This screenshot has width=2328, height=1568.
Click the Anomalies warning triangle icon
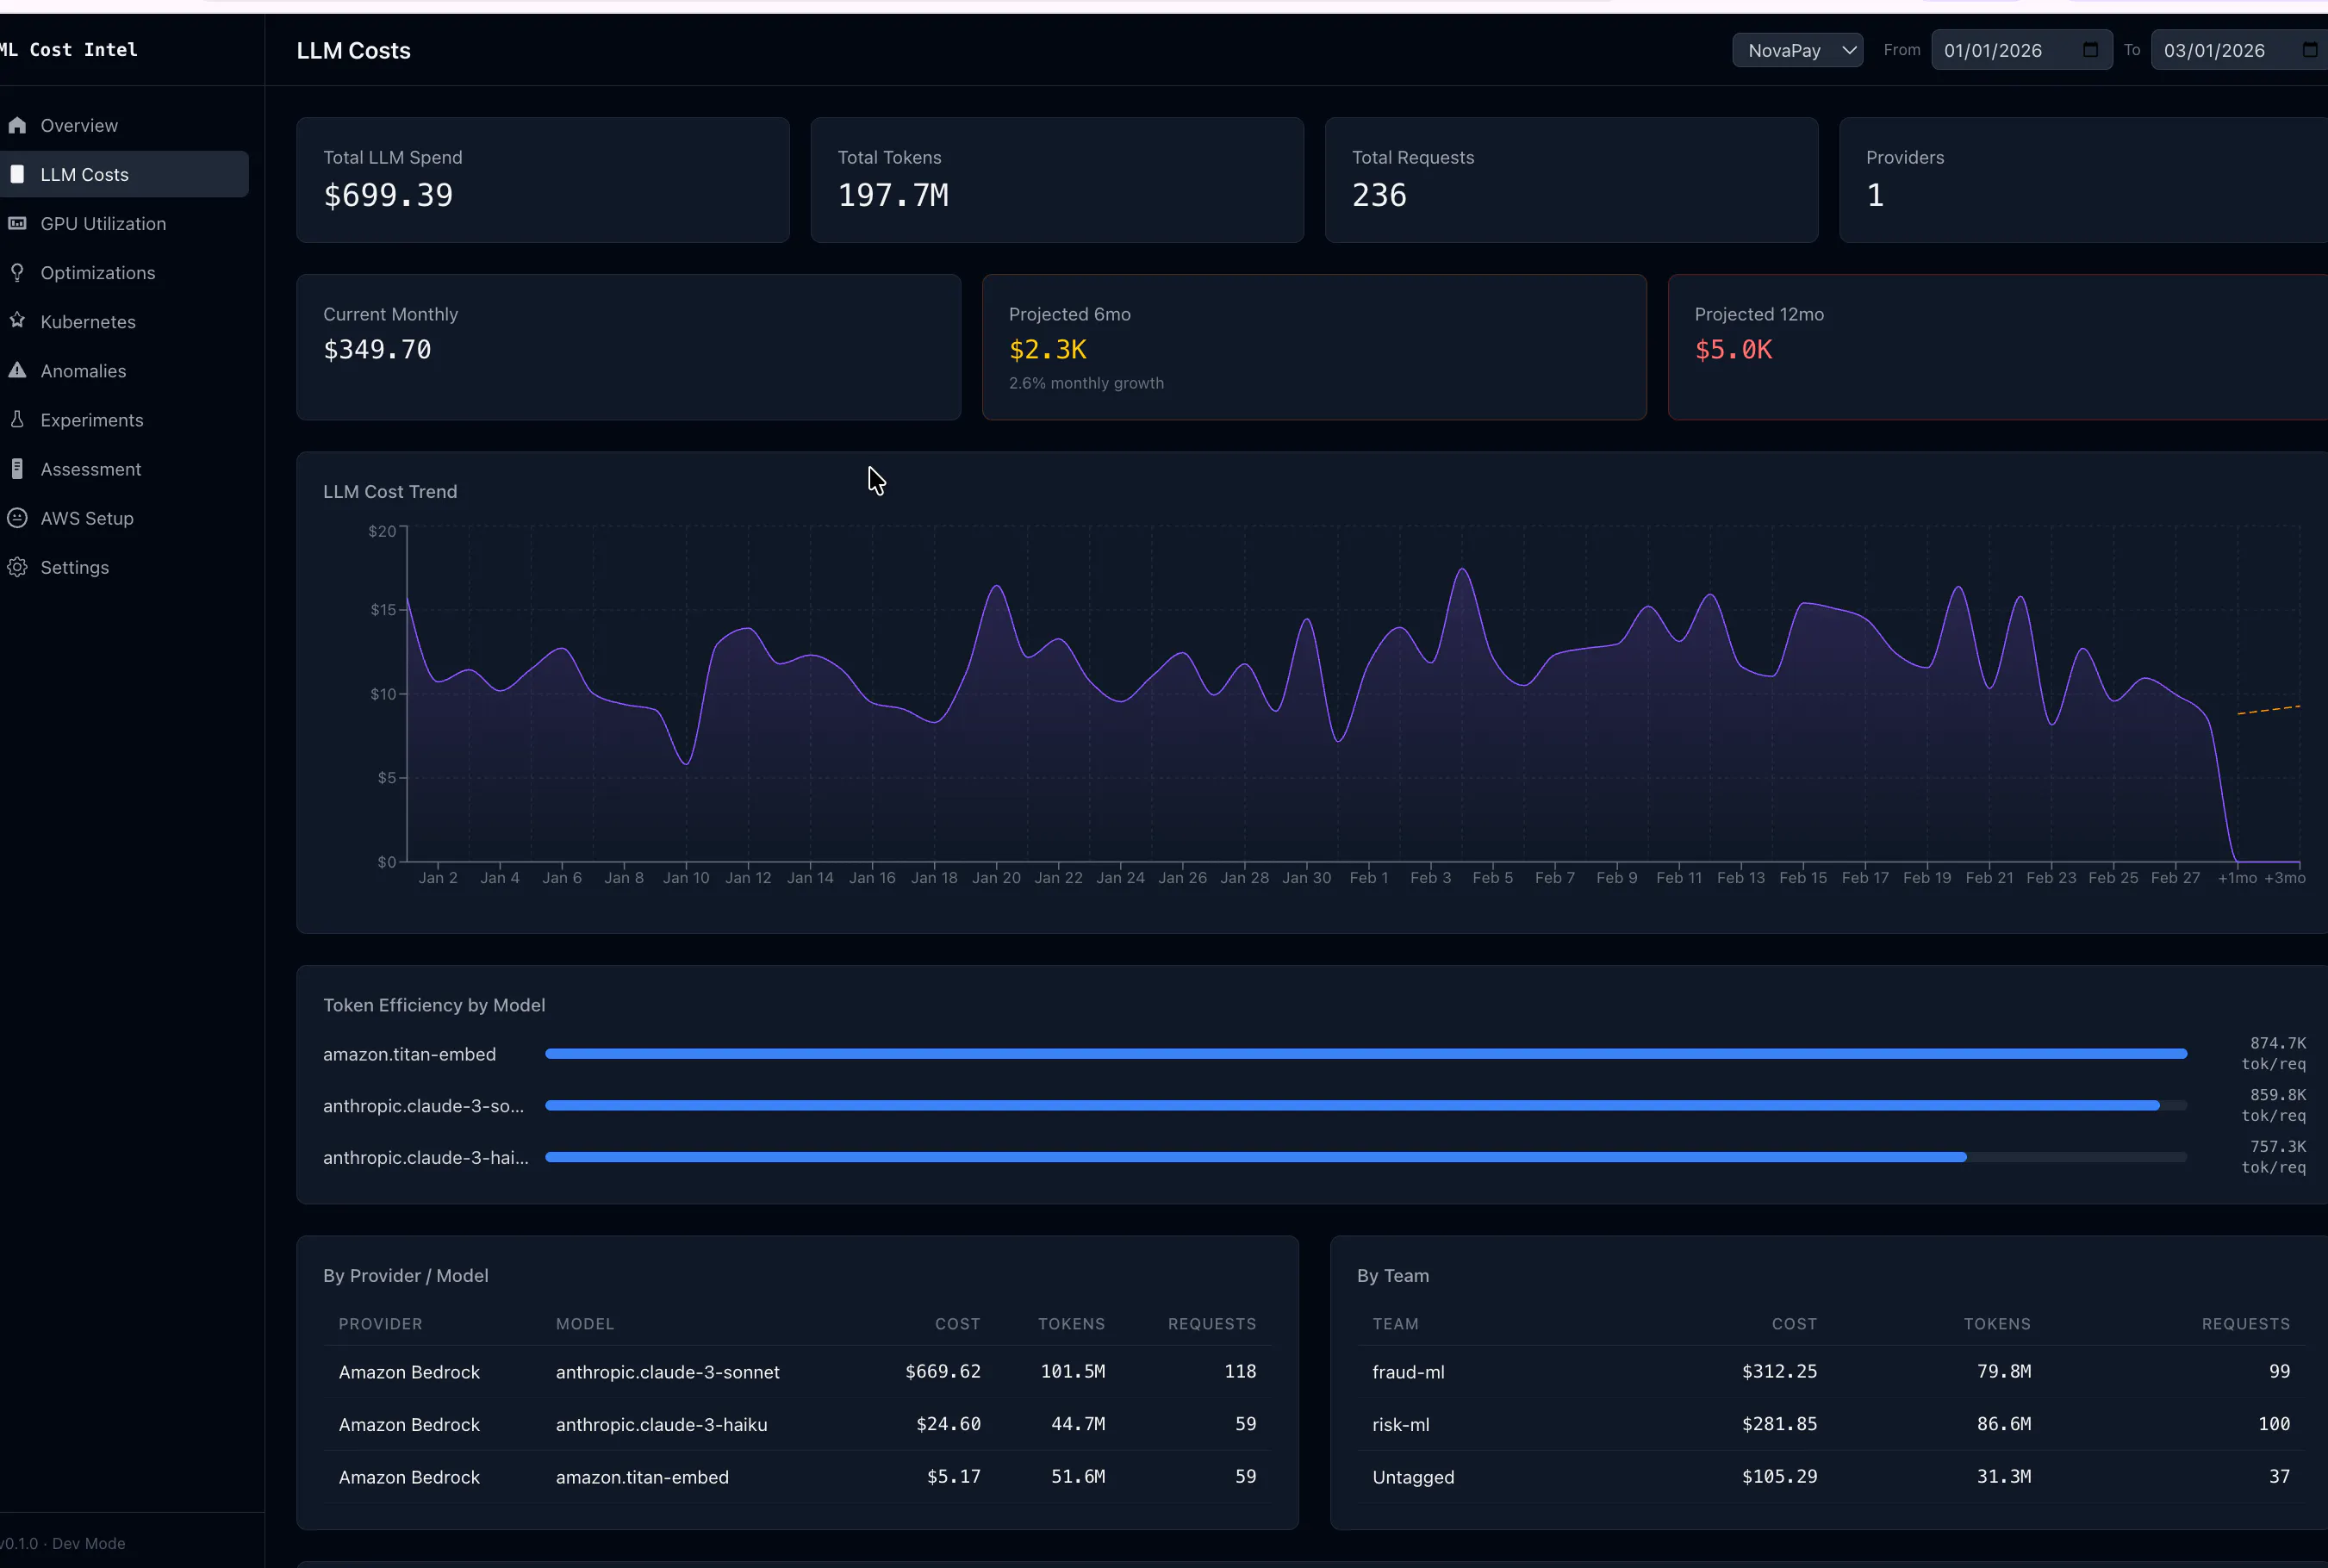click(x=17, y=370)
